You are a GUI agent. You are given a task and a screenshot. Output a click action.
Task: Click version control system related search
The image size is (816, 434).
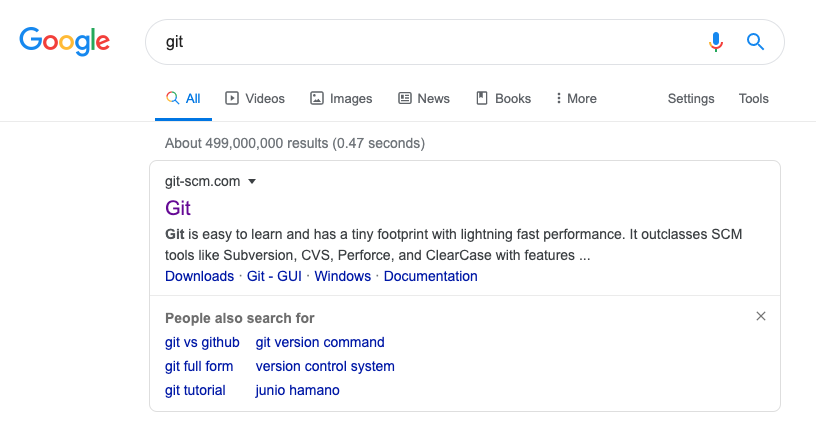coord(325,366)
